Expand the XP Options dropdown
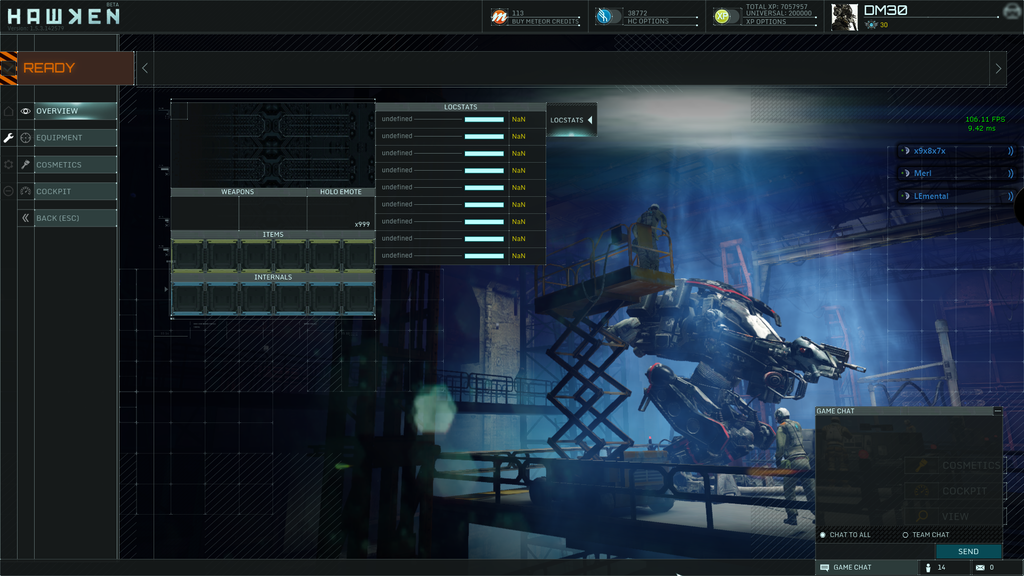1024x576 pixels. point(781,20)
